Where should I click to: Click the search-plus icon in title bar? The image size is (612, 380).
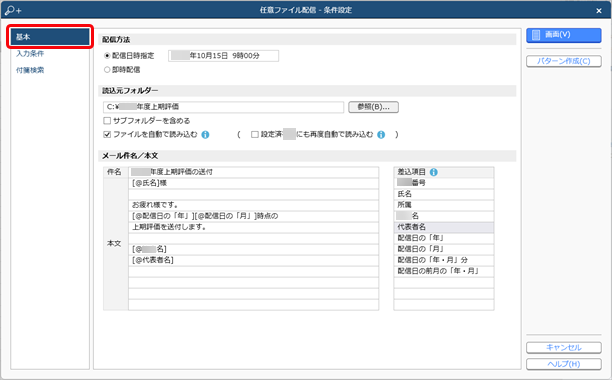pyautogui.click(x=13, y=11)
